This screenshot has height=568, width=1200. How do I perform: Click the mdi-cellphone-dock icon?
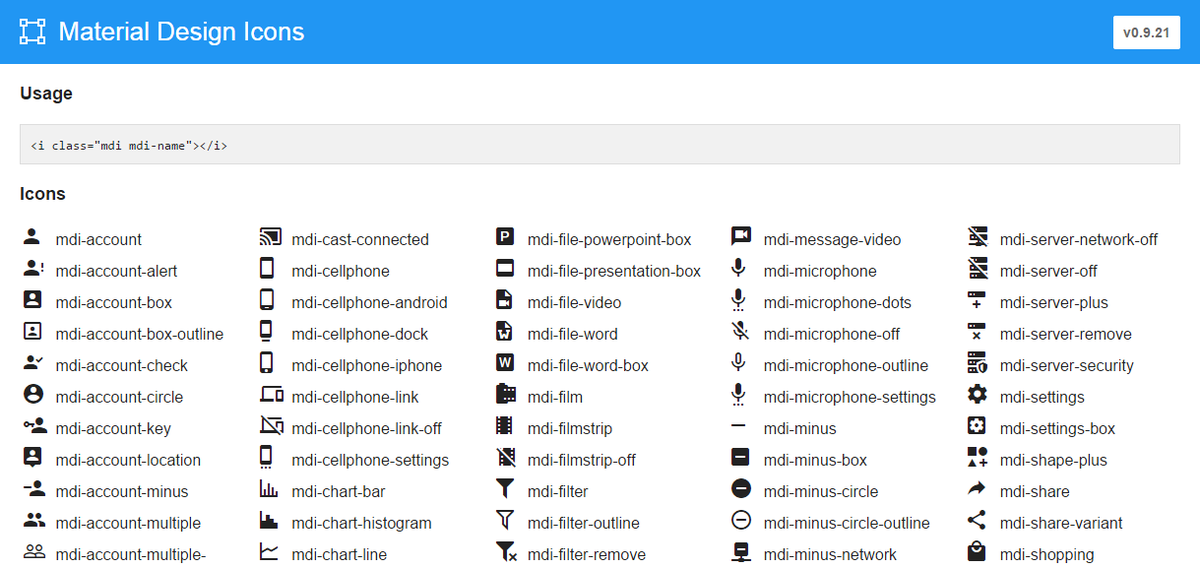coord(267,332)
